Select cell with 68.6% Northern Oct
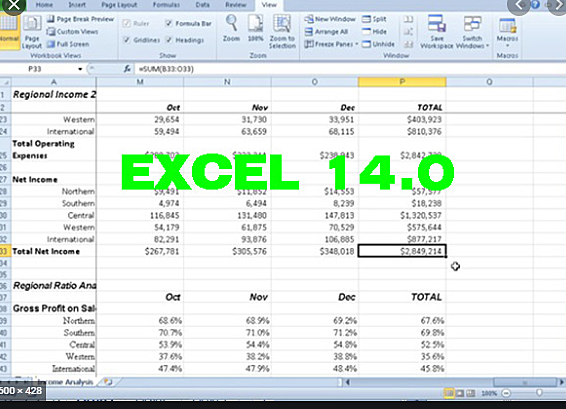Screen dimensions: 566x409 140,321
